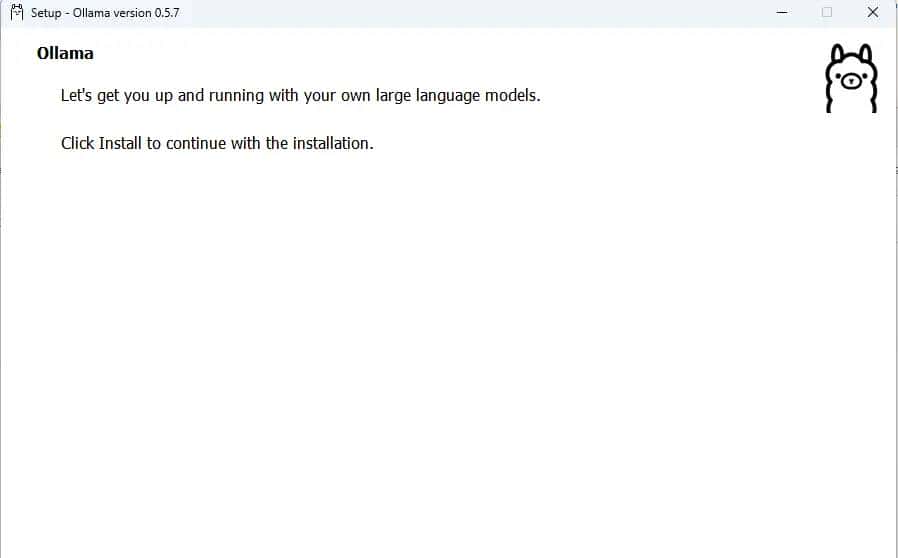
Task: Minimize the Ollama Setup window
Action: pyautogui.click(x=781, y=13)
